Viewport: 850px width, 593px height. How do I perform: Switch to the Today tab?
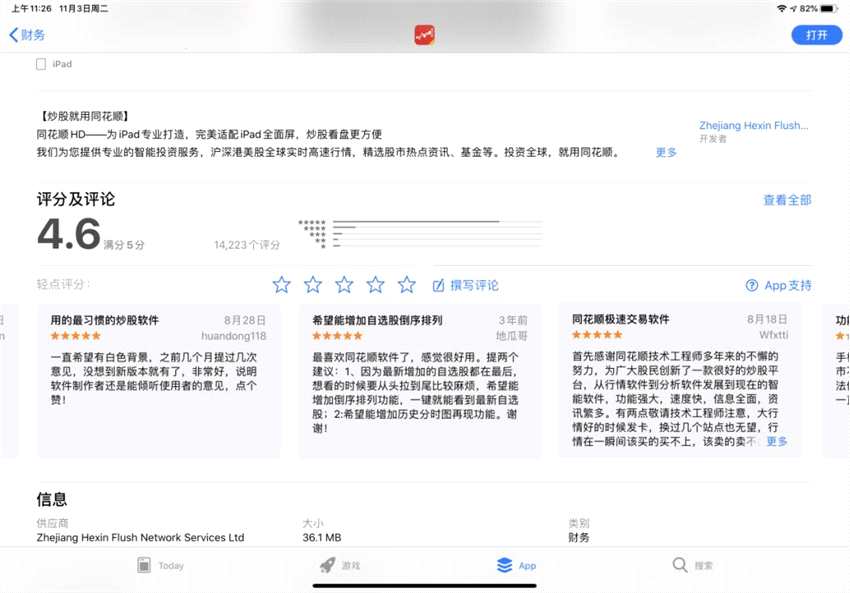[160, 565]
